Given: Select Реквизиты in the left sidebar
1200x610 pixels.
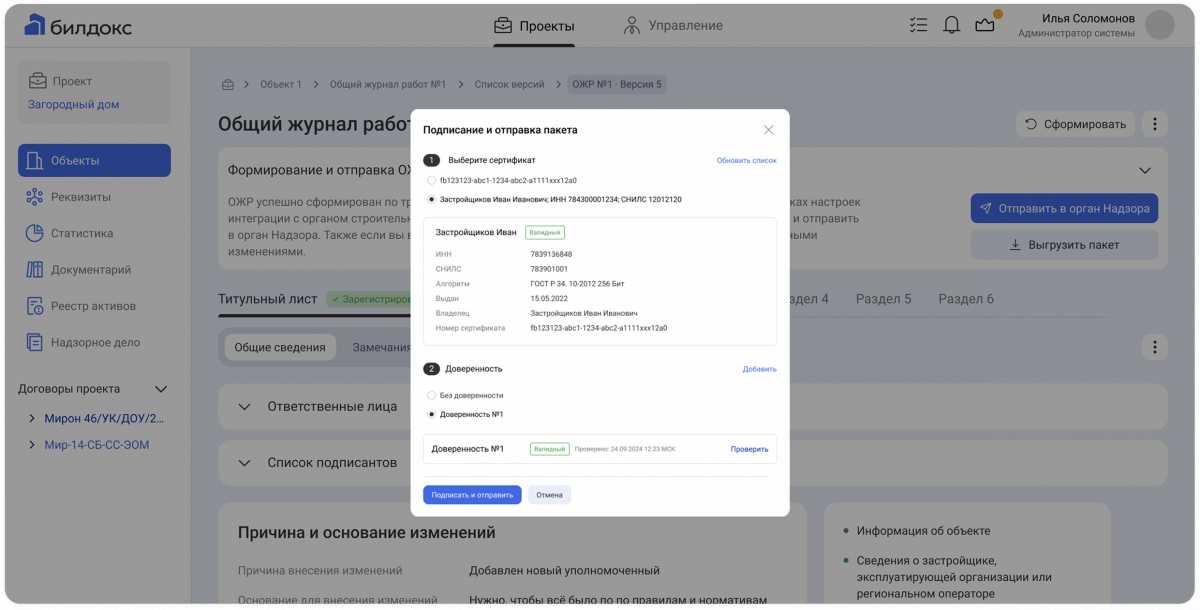Looking at the screenshot, I should coord(92,196).
